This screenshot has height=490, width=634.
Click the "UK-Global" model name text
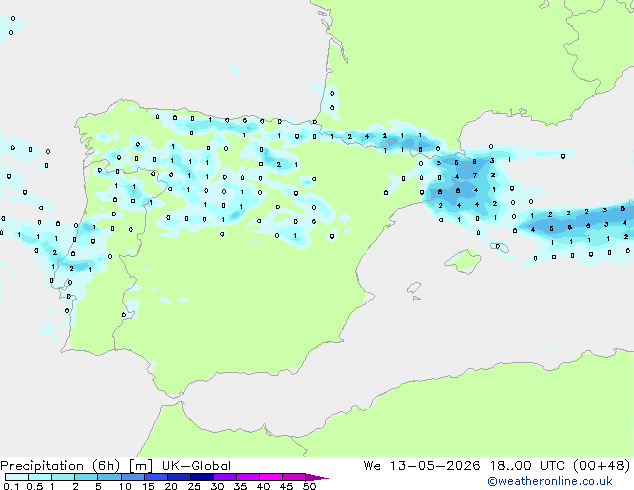[x=196, y=466]
